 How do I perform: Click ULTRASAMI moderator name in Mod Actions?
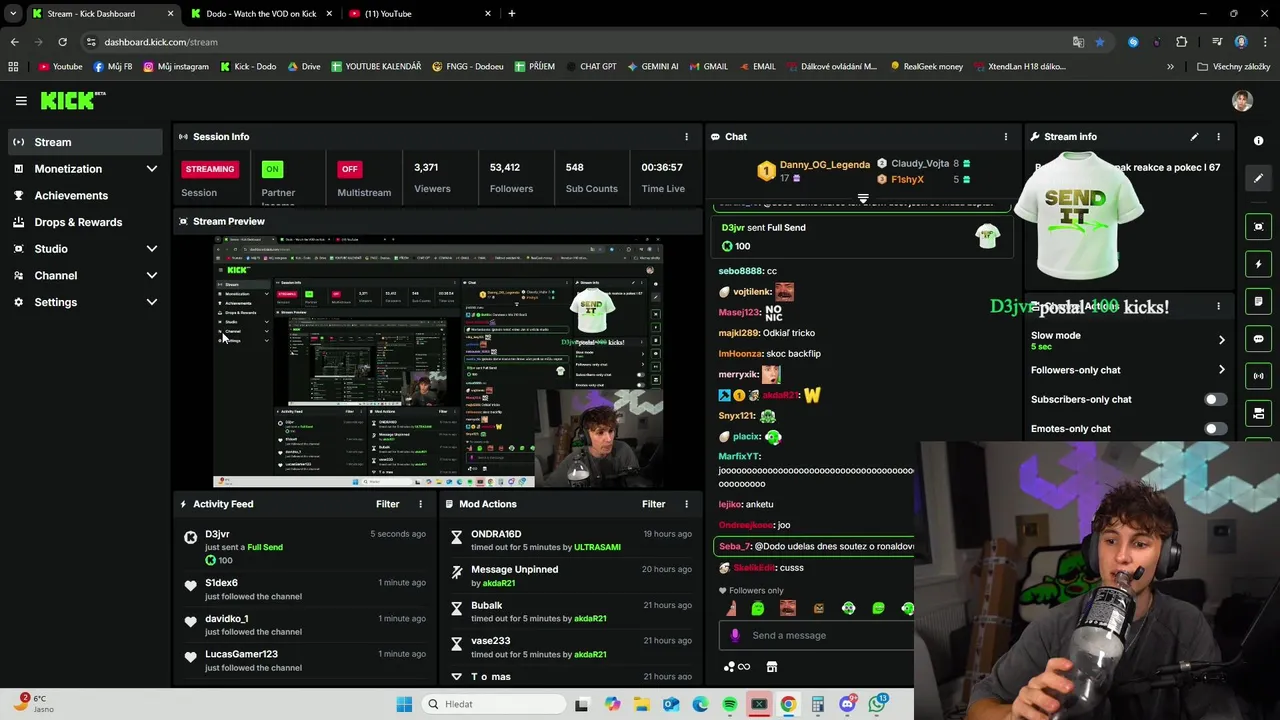pos(597,548)
